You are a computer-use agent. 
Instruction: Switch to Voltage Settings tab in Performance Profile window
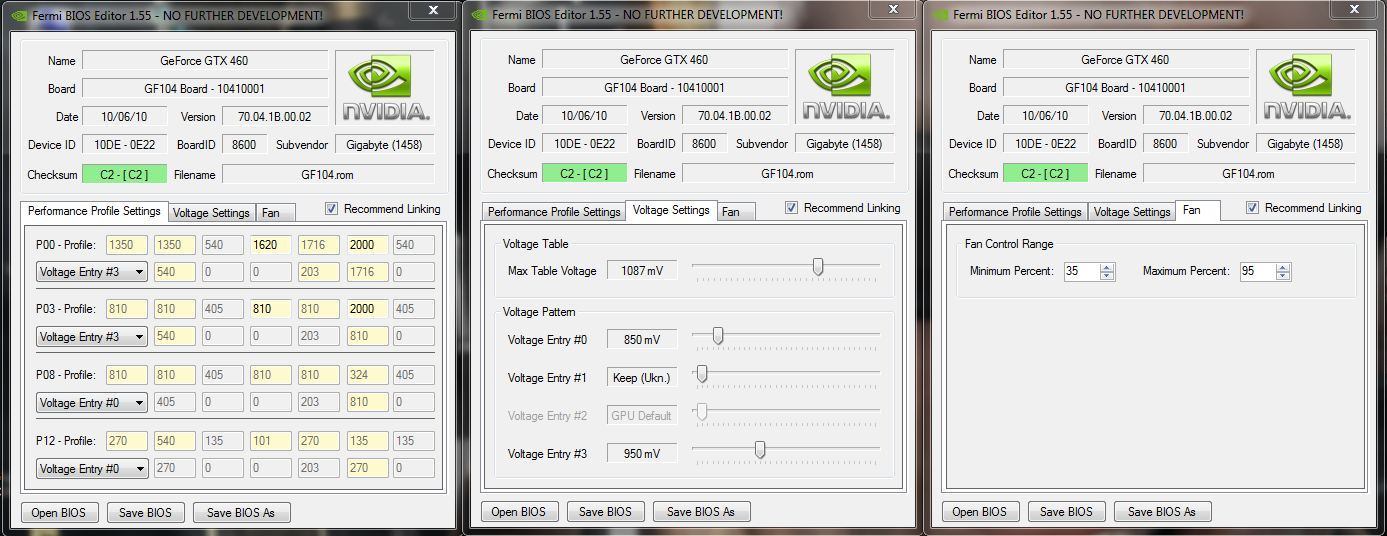point(211,213)
